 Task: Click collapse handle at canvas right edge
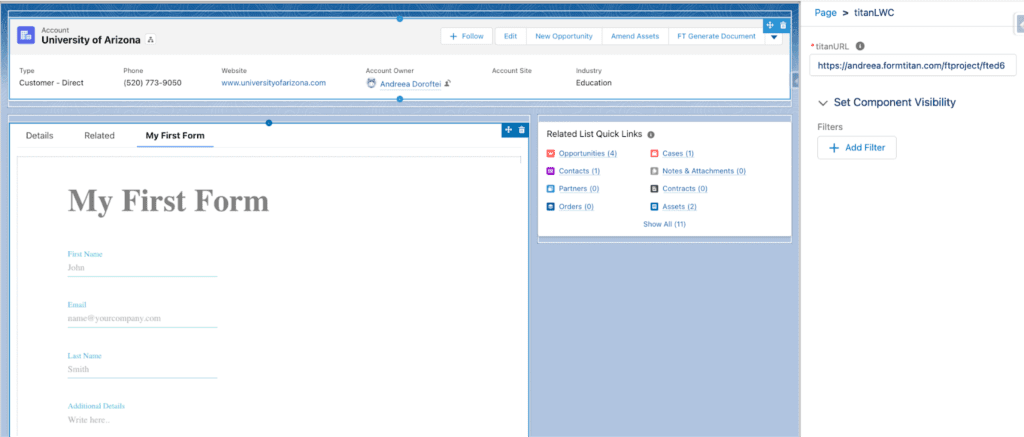[795, 80]
